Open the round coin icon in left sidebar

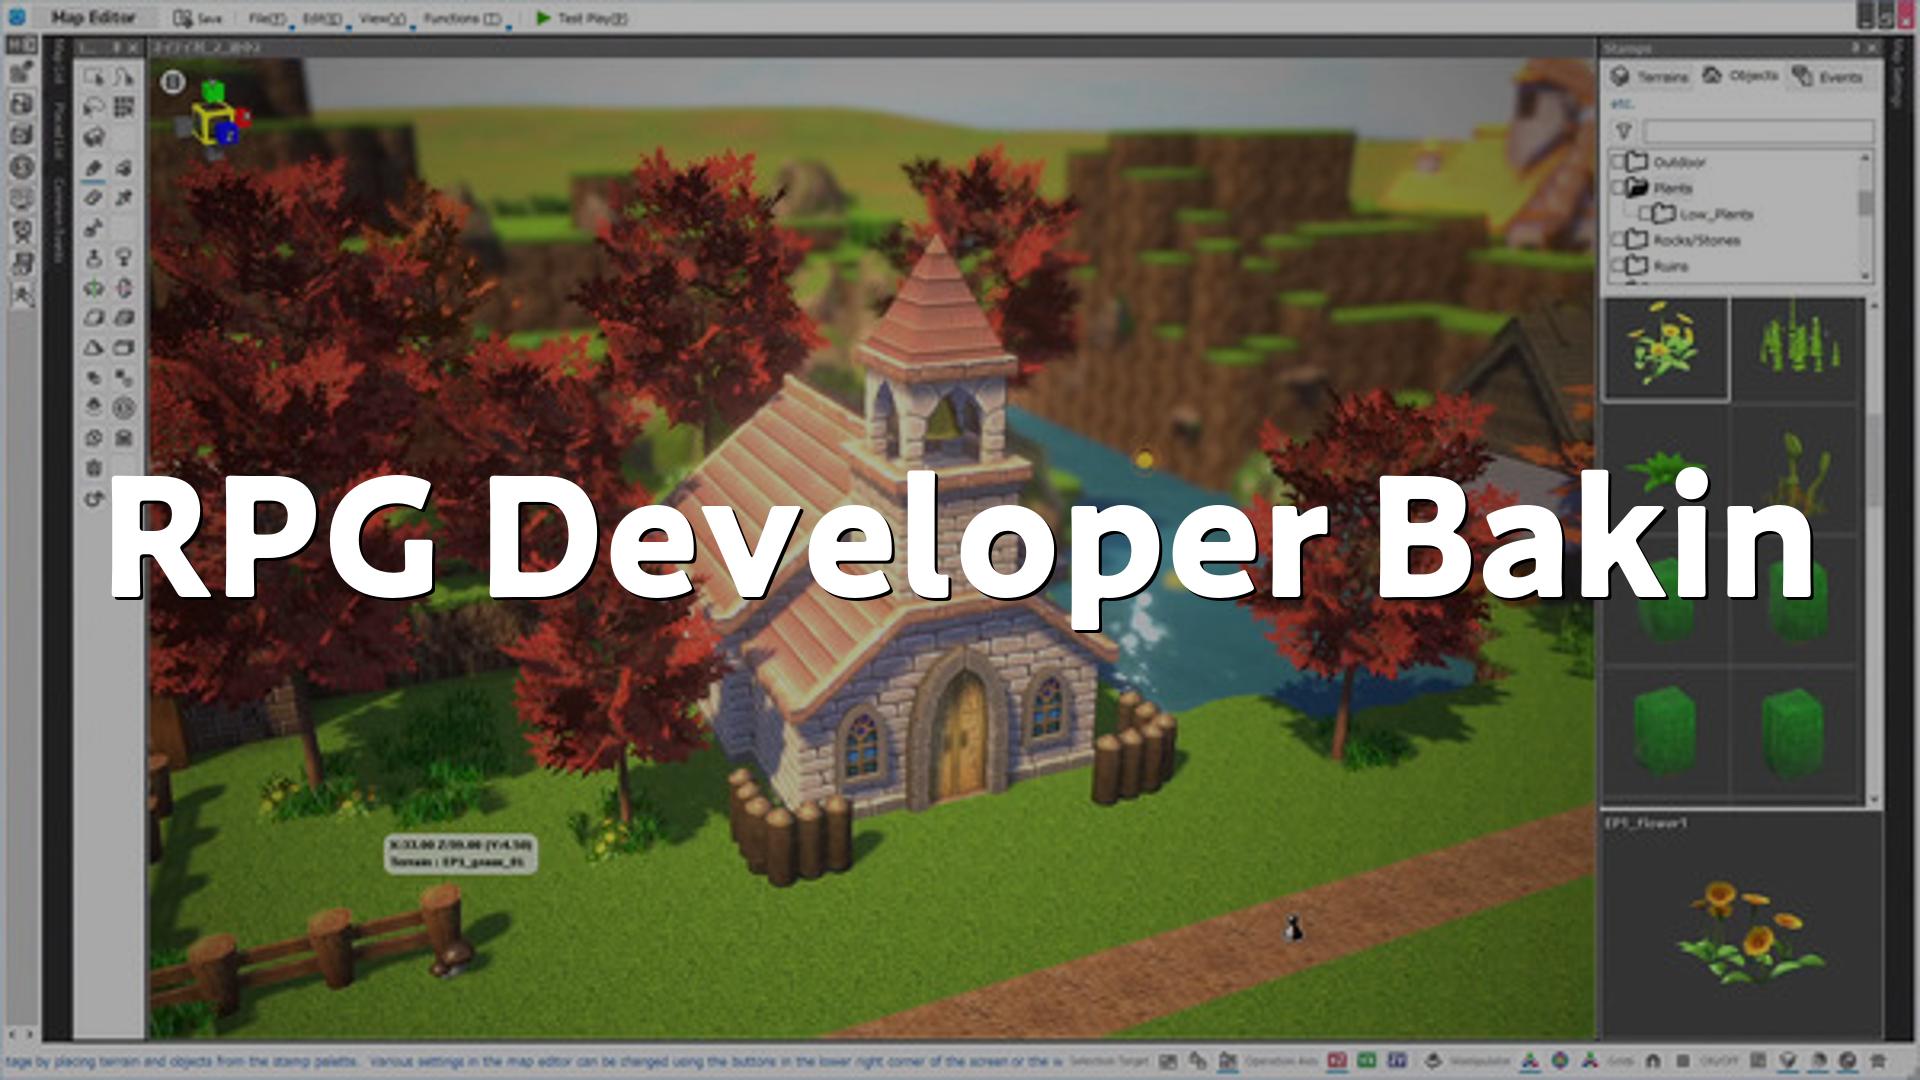(23, 167)
